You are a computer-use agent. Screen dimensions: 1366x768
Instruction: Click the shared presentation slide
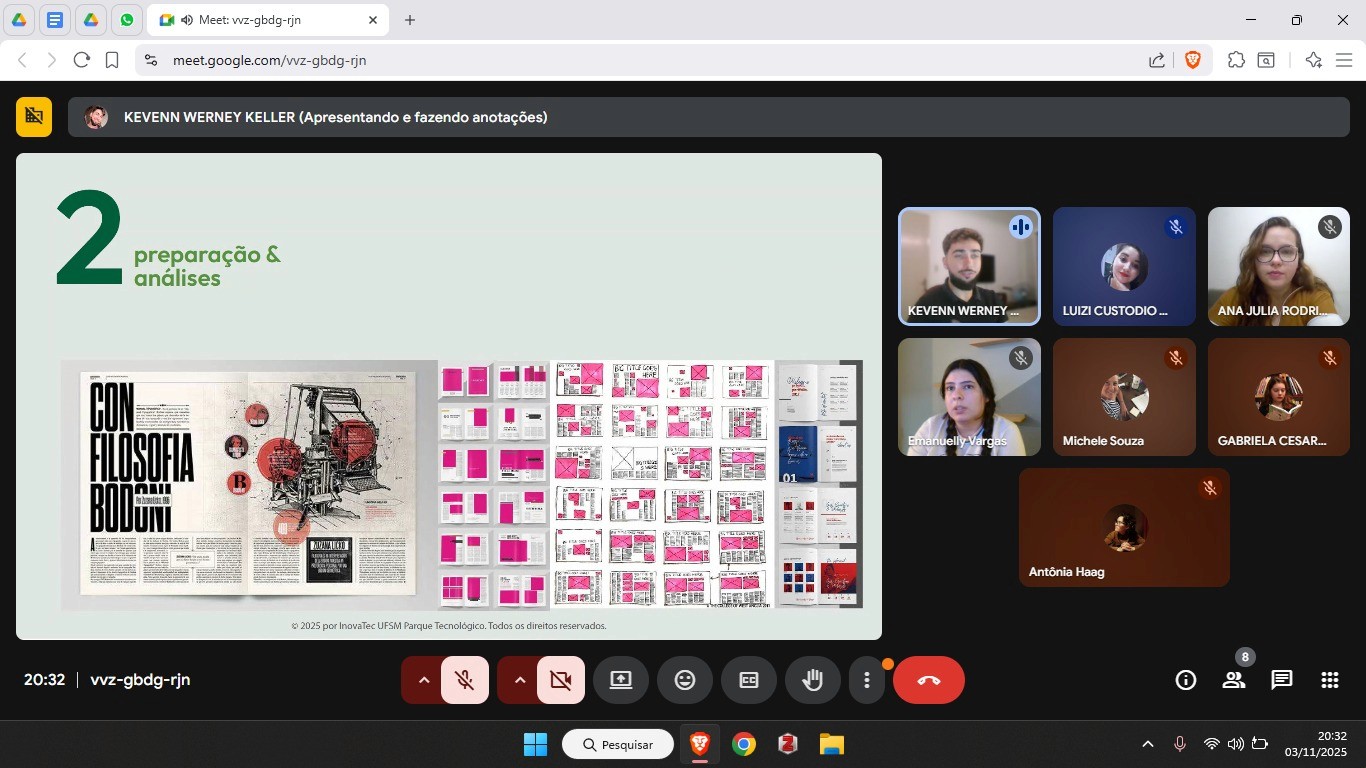(449, 396)
